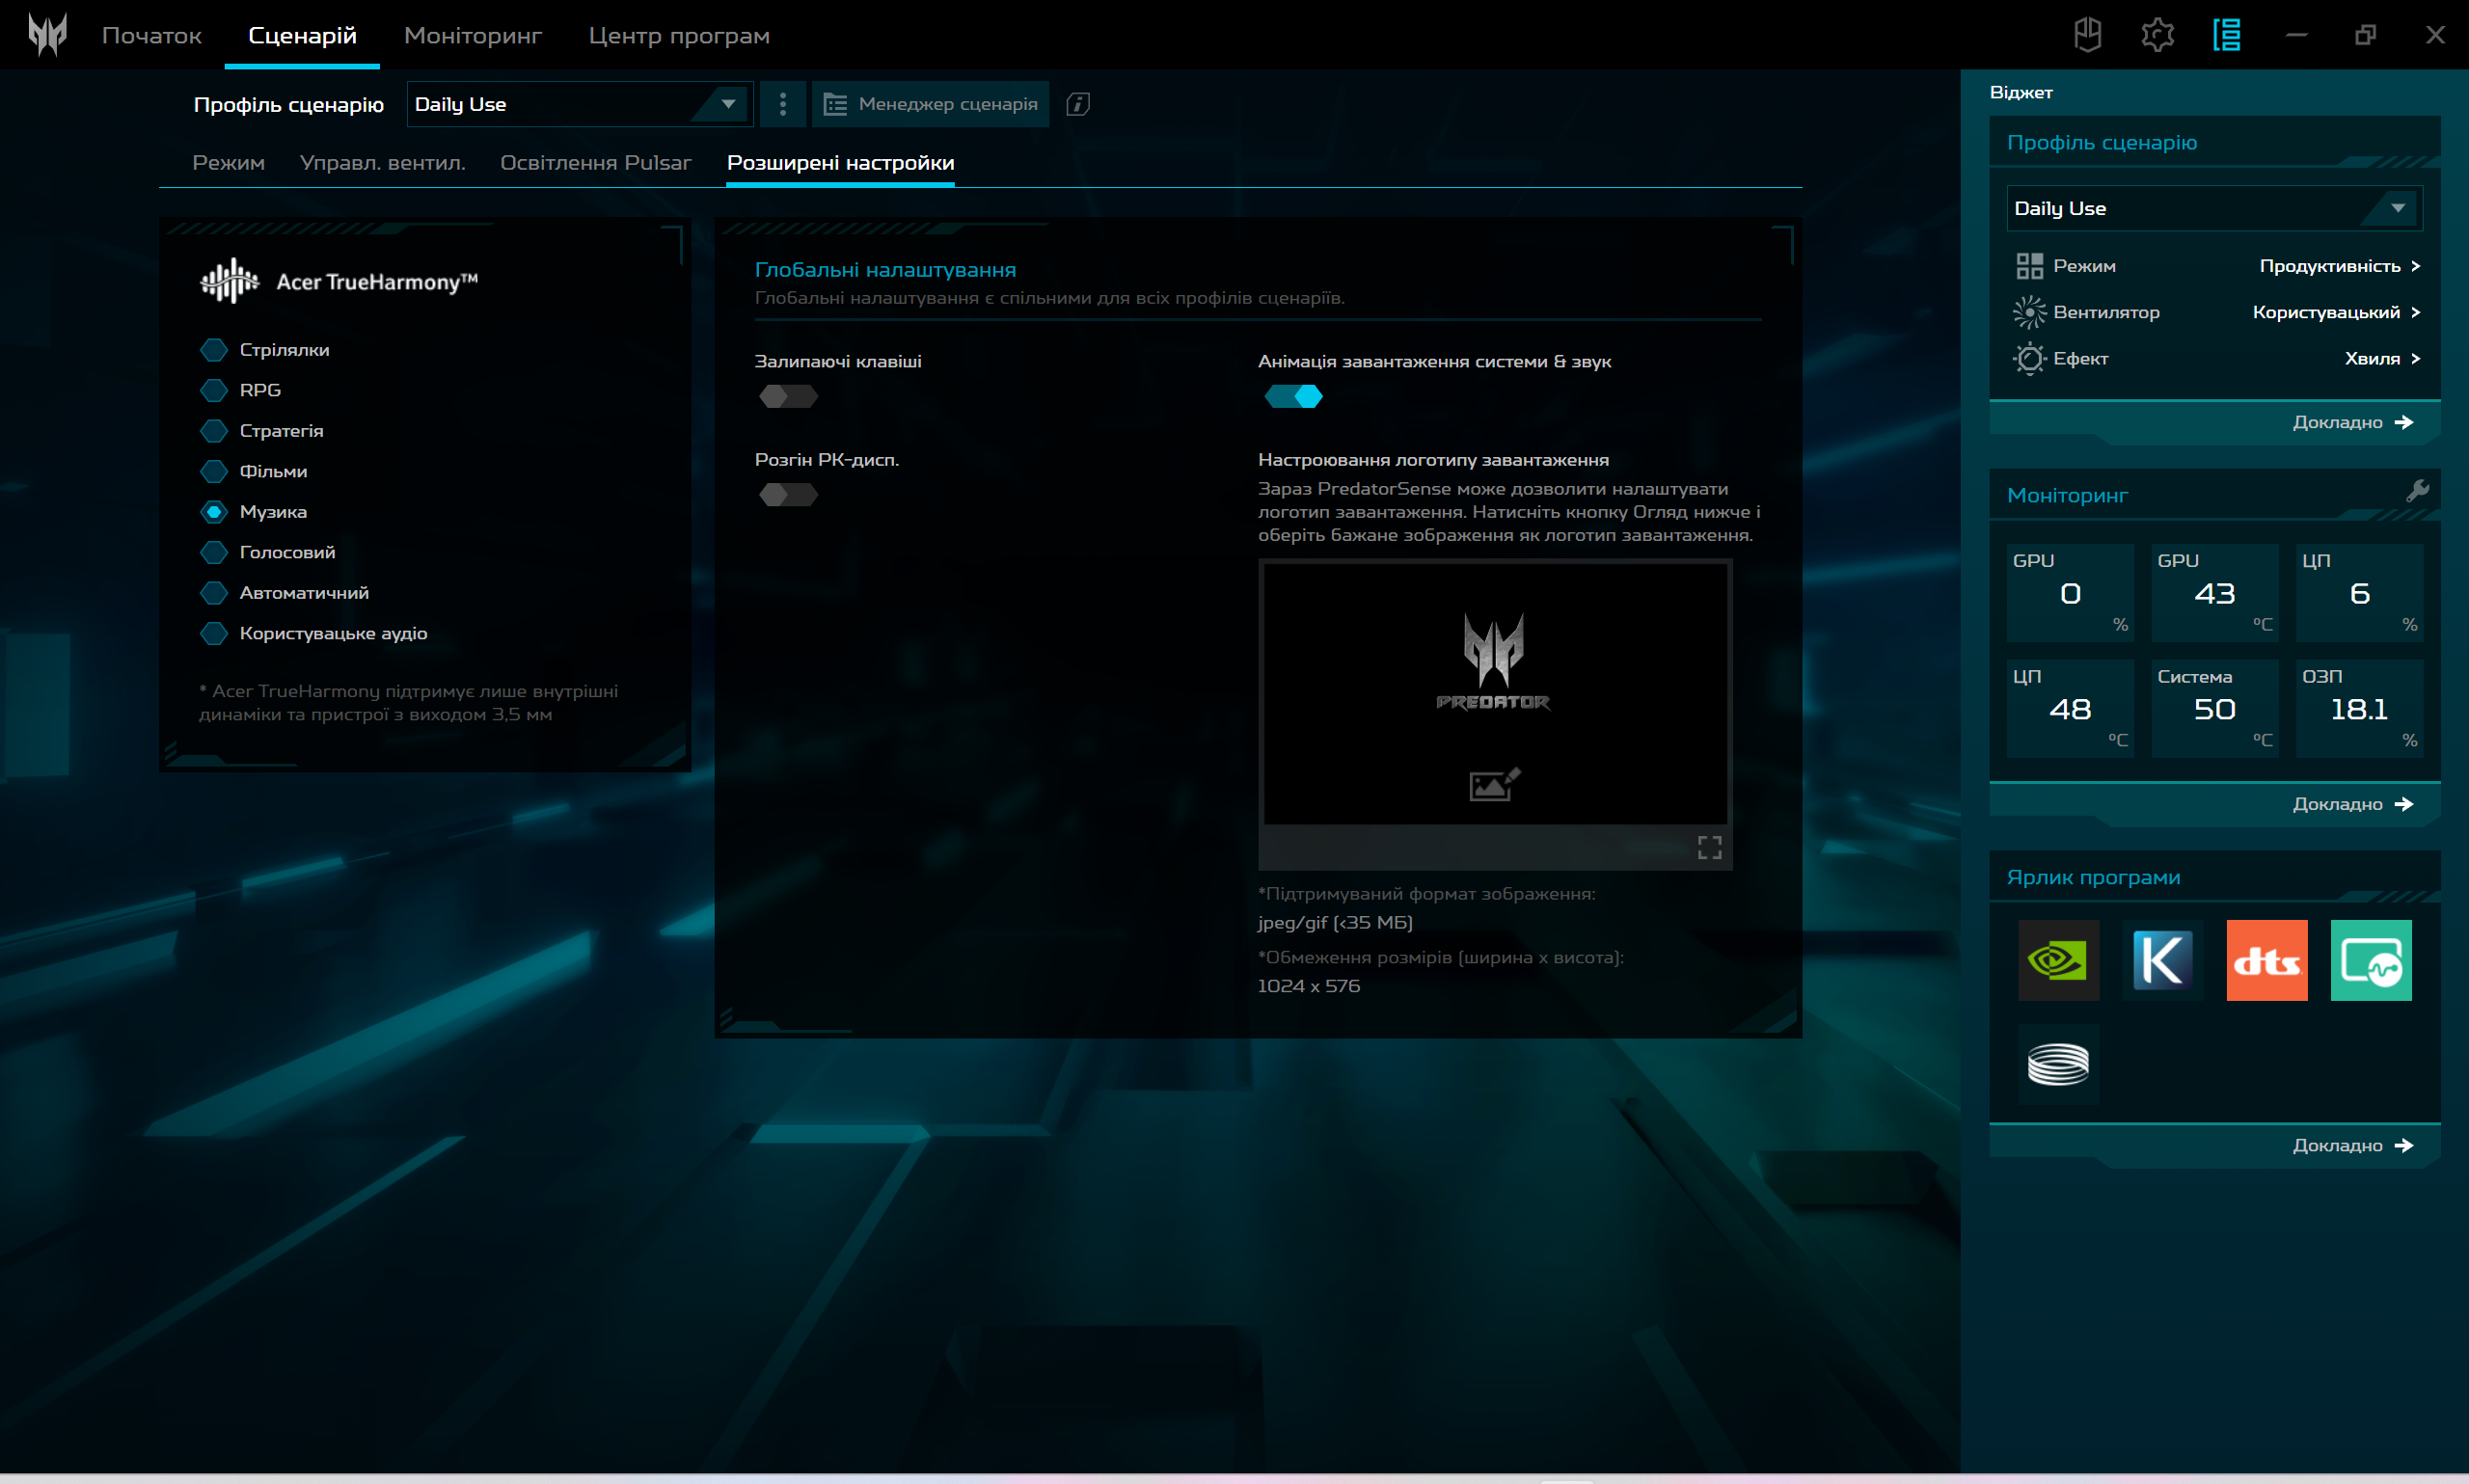The height and width of the screenshot is (1484, 2469).
Task: Launch the Killer Control Center shortcut
Action: (x=2162, y=960)
